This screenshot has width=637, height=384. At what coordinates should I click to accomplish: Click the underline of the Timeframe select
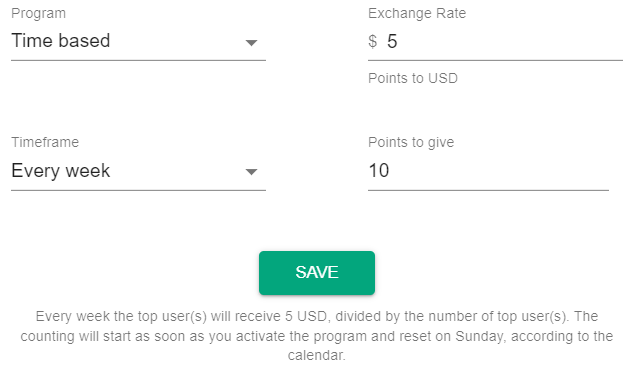(x=139, y=190)
